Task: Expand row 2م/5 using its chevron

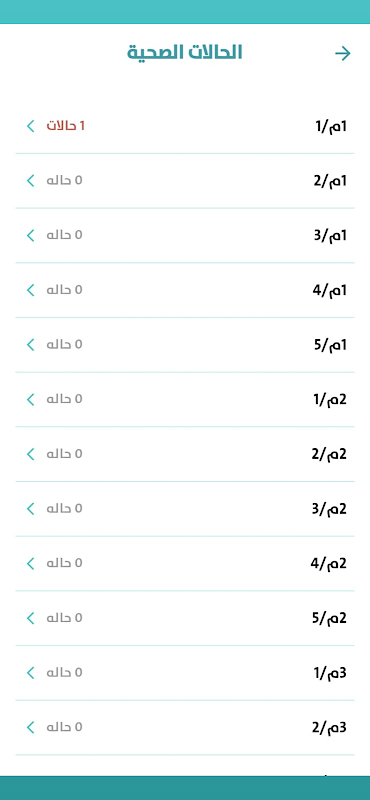Action: (31, 618)
